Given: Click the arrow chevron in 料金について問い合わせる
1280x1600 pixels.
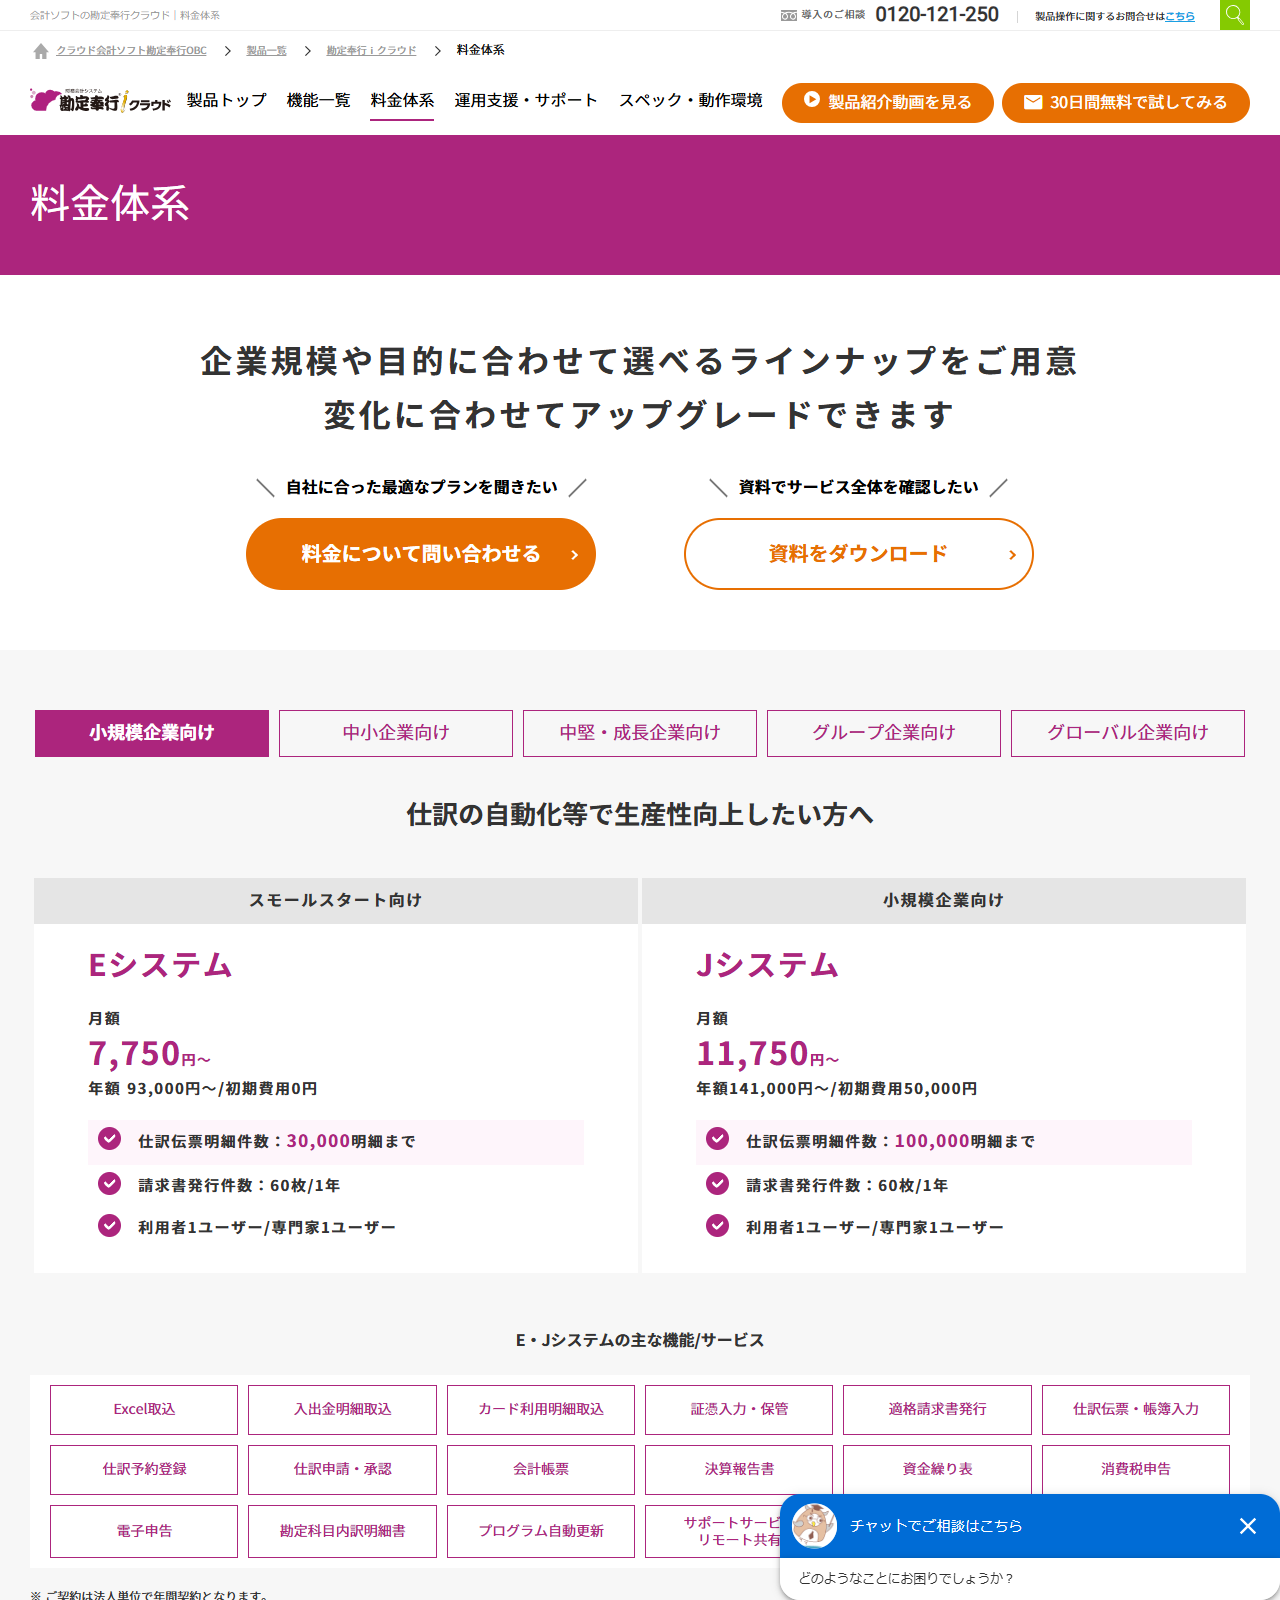Looking at the screenshot, I should coord(574,555).
